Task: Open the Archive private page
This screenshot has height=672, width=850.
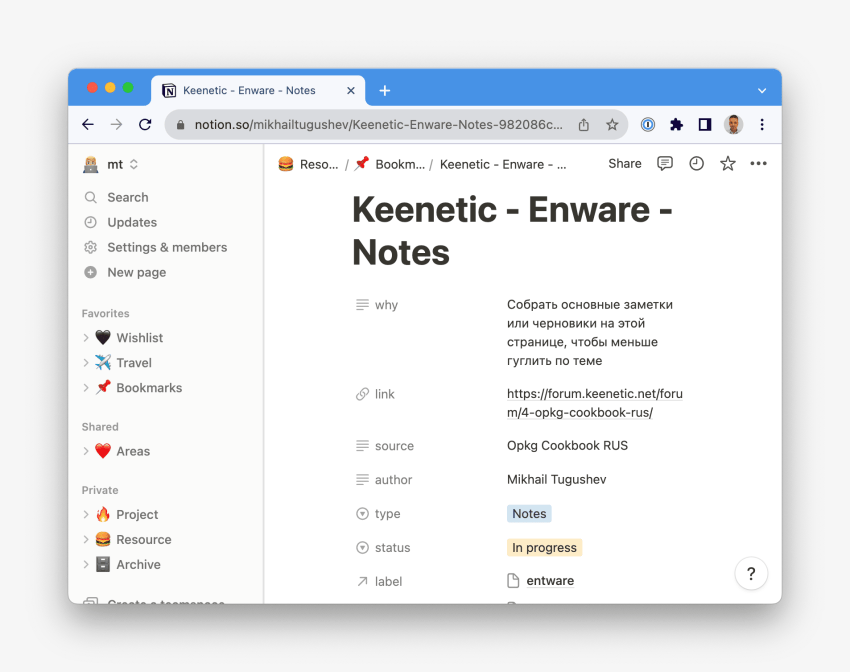Action: [x=138, y=564]
